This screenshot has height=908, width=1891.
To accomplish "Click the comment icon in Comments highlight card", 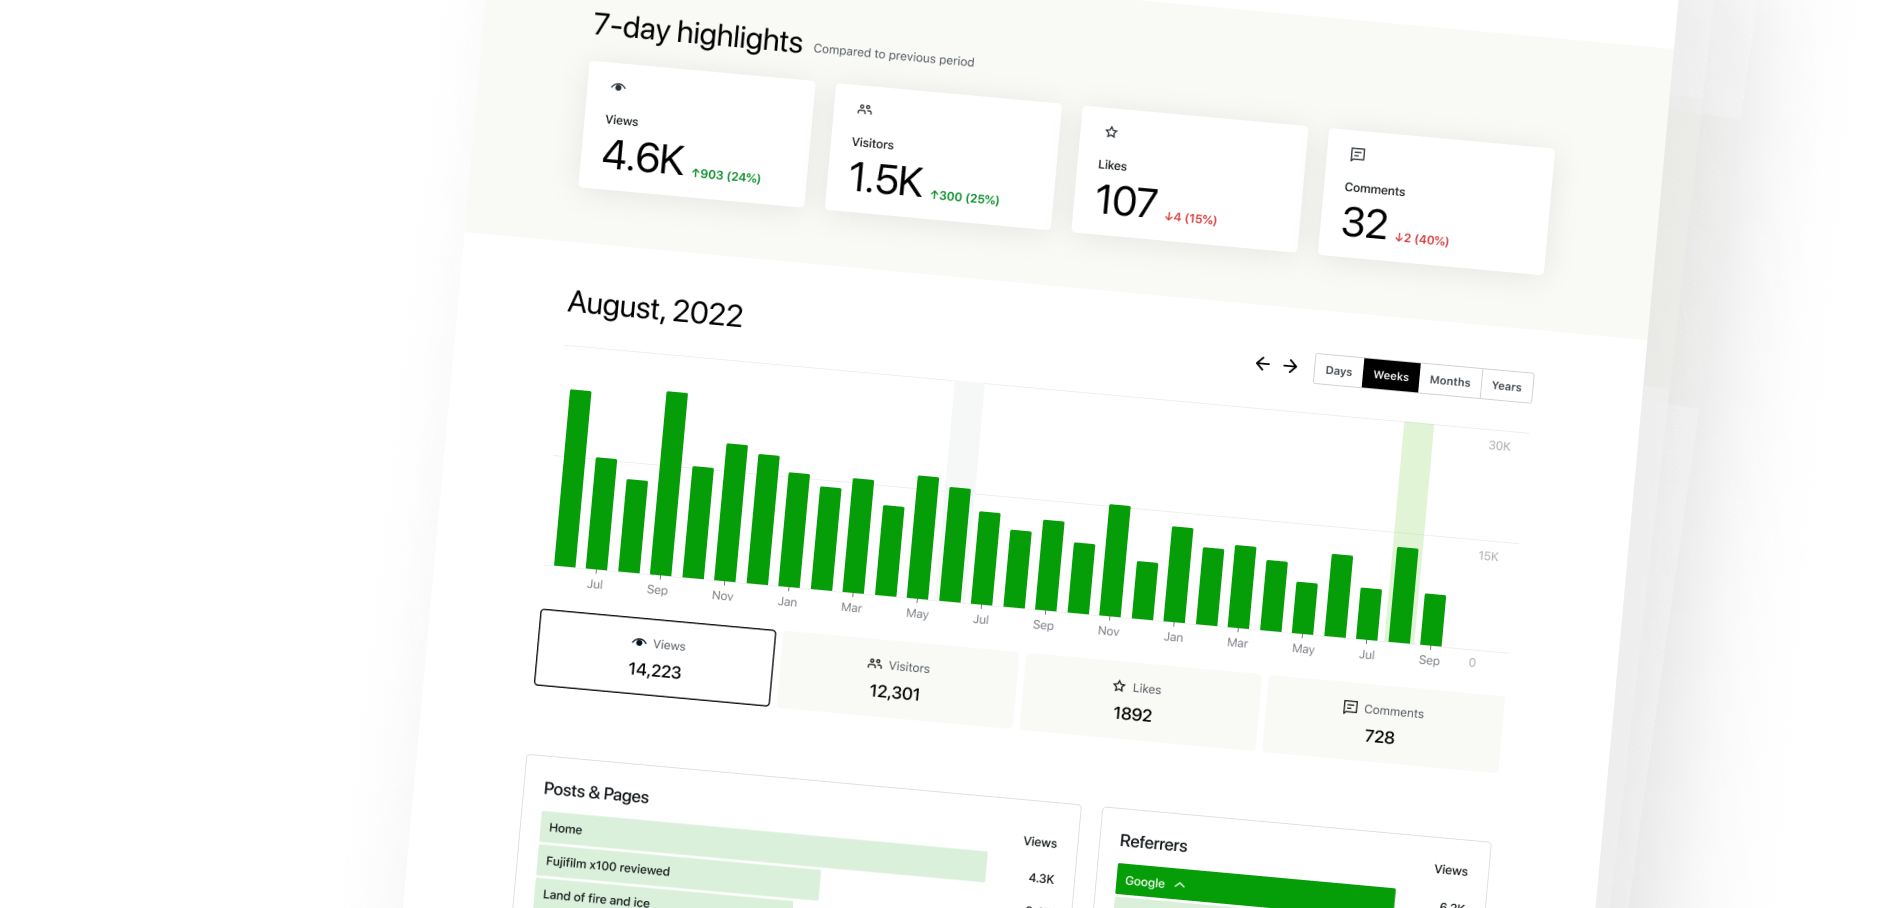I will coord(1357,155).
